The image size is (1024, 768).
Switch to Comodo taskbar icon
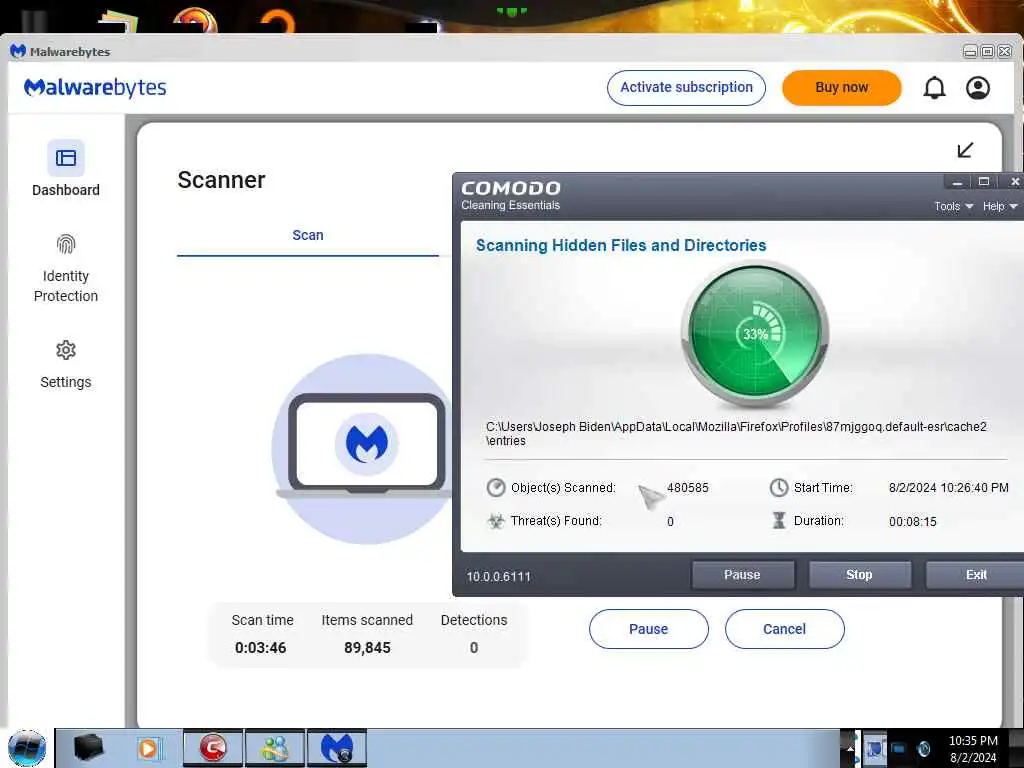coord(213,748)
